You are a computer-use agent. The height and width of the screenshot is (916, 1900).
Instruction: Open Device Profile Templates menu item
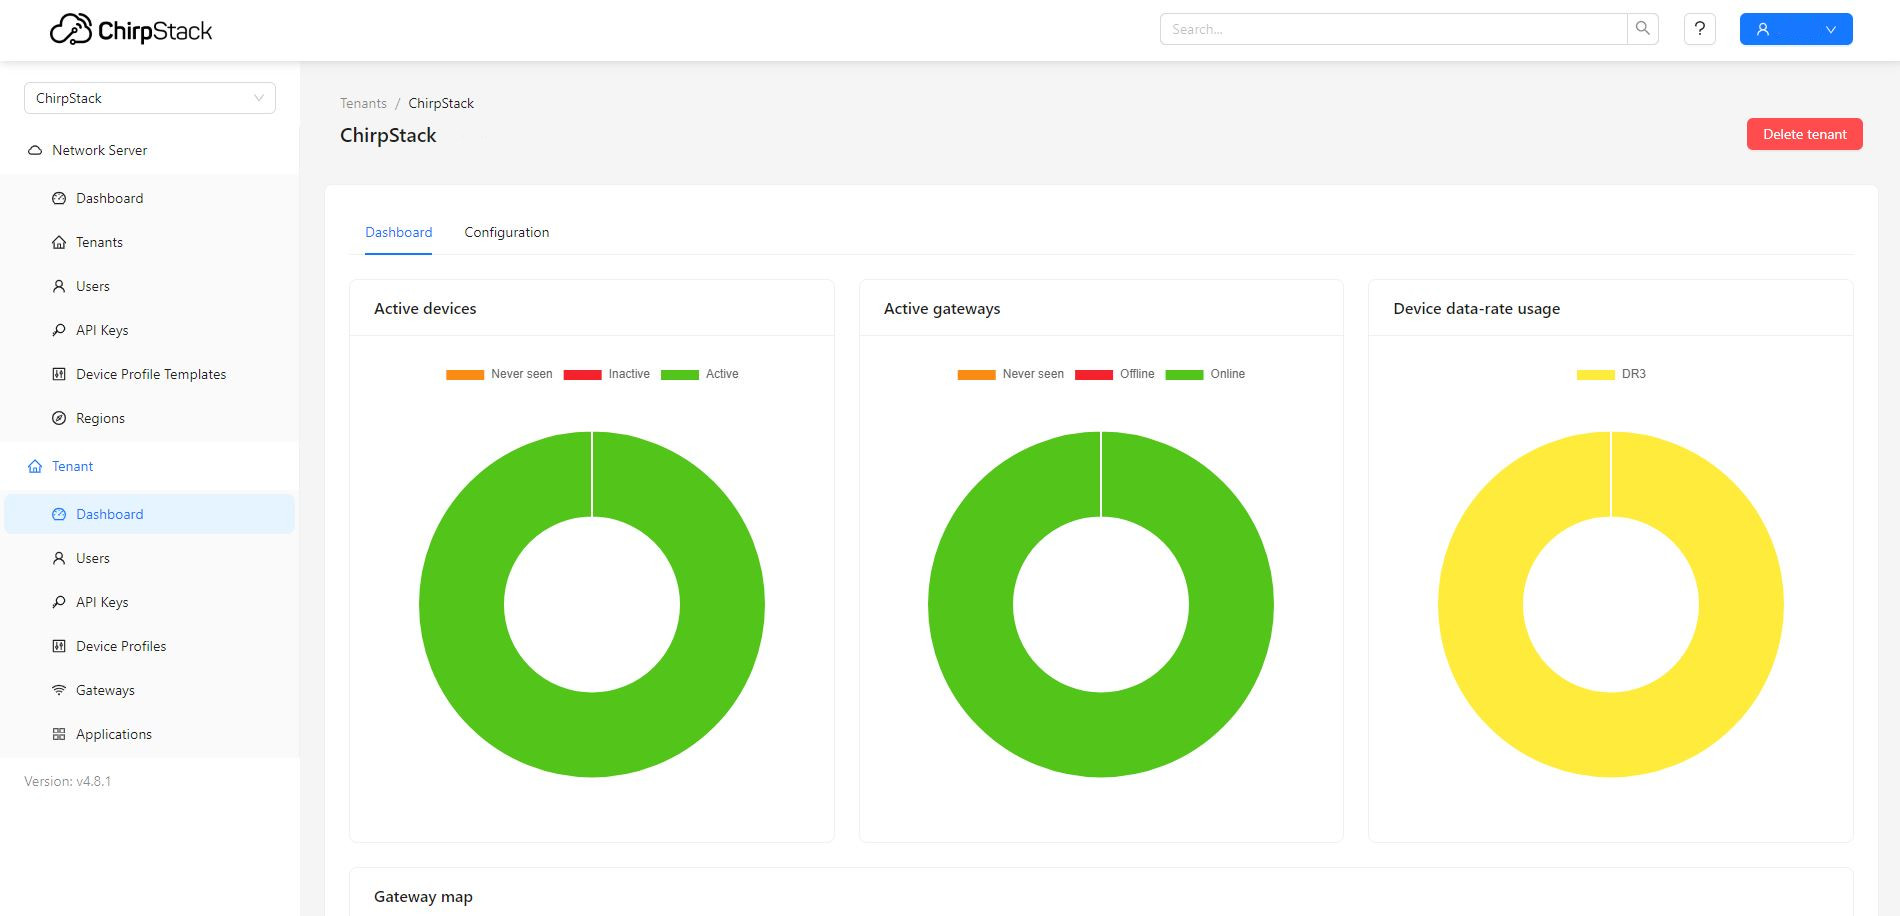tap(150, 374)
